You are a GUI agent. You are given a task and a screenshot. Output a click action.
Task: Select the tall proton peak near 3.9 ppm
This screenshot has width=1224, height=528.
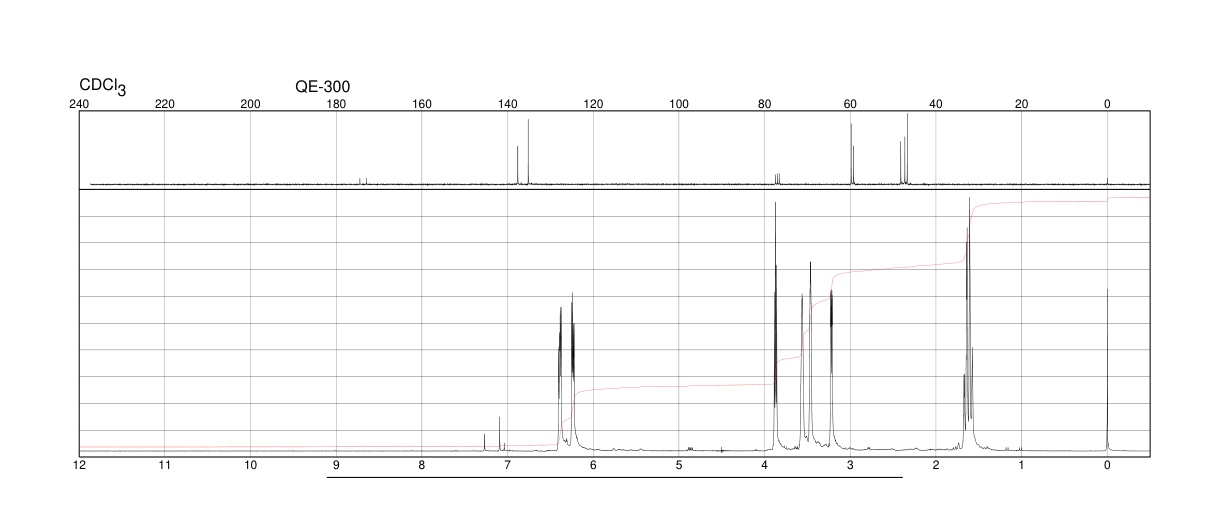(775, 326)
